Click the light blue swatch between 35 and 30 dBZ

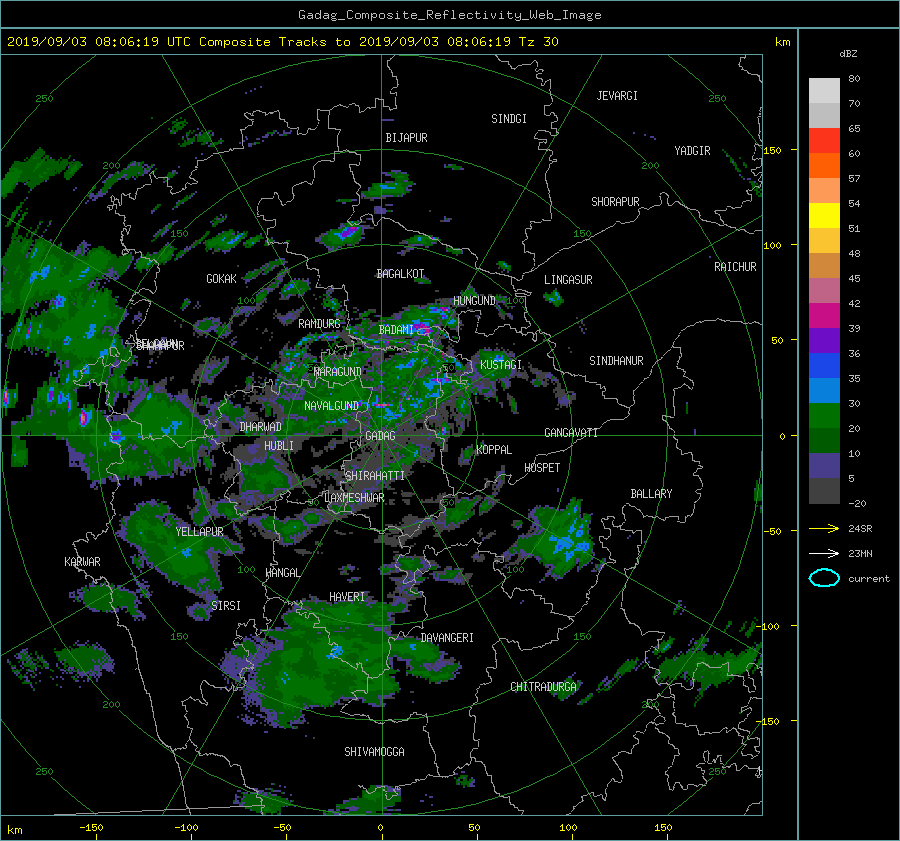[824, 390]
